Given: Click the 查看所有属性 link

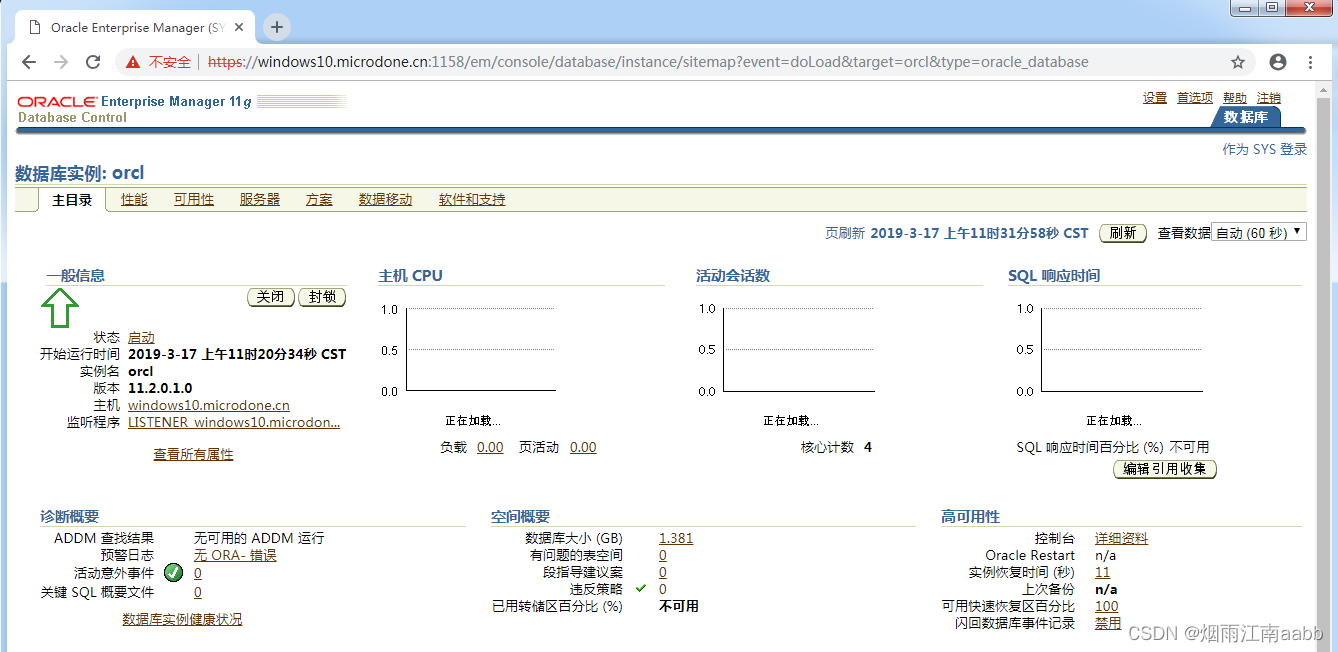Looking at the screenshot, I should coord(193,454).
